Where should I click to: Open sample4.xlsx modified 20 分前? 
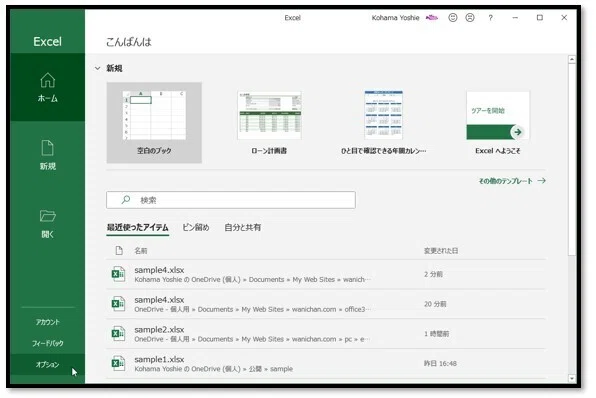pos(326,304)
